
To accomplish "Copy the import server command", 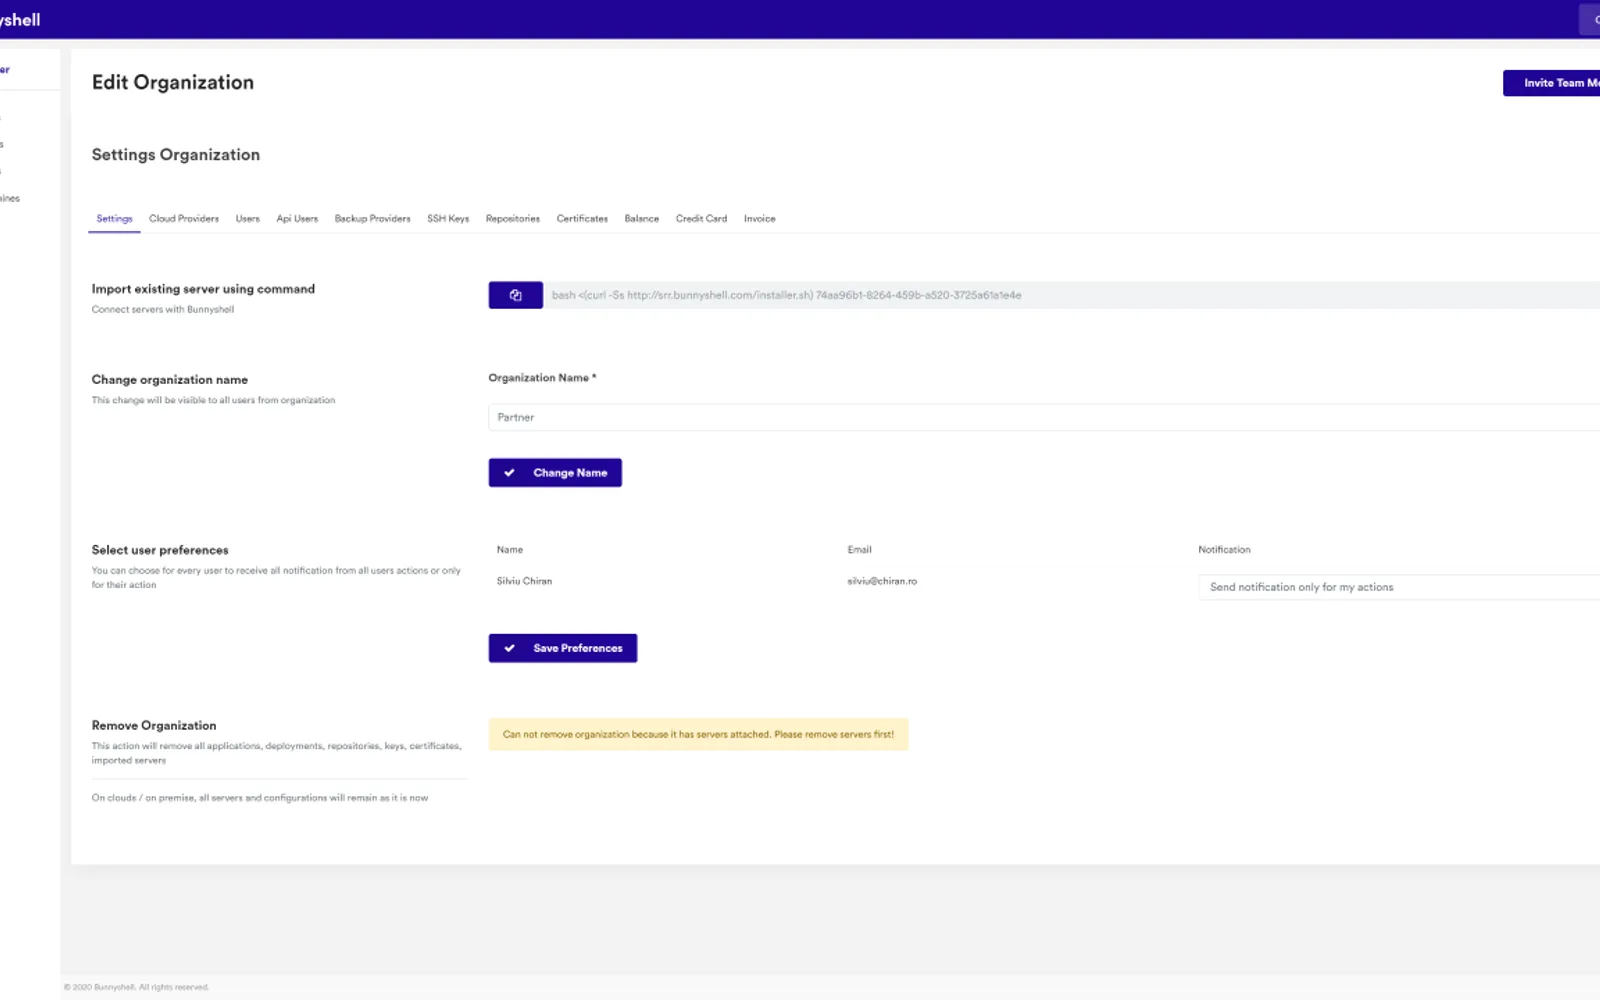I will (x=515, y=295).
